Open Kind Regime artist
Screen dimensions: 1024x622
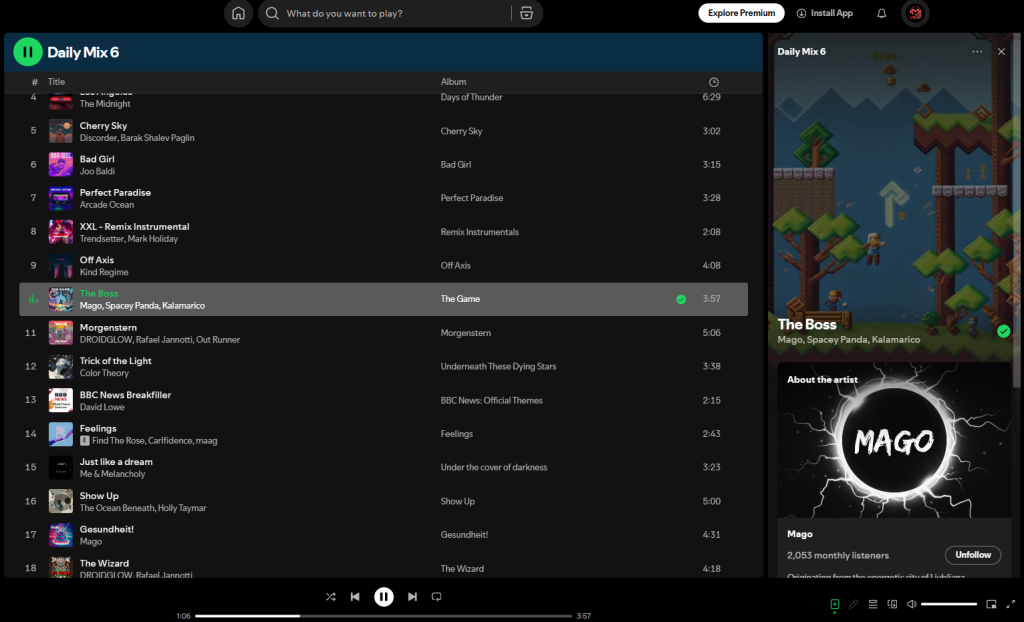coord(104,272)
